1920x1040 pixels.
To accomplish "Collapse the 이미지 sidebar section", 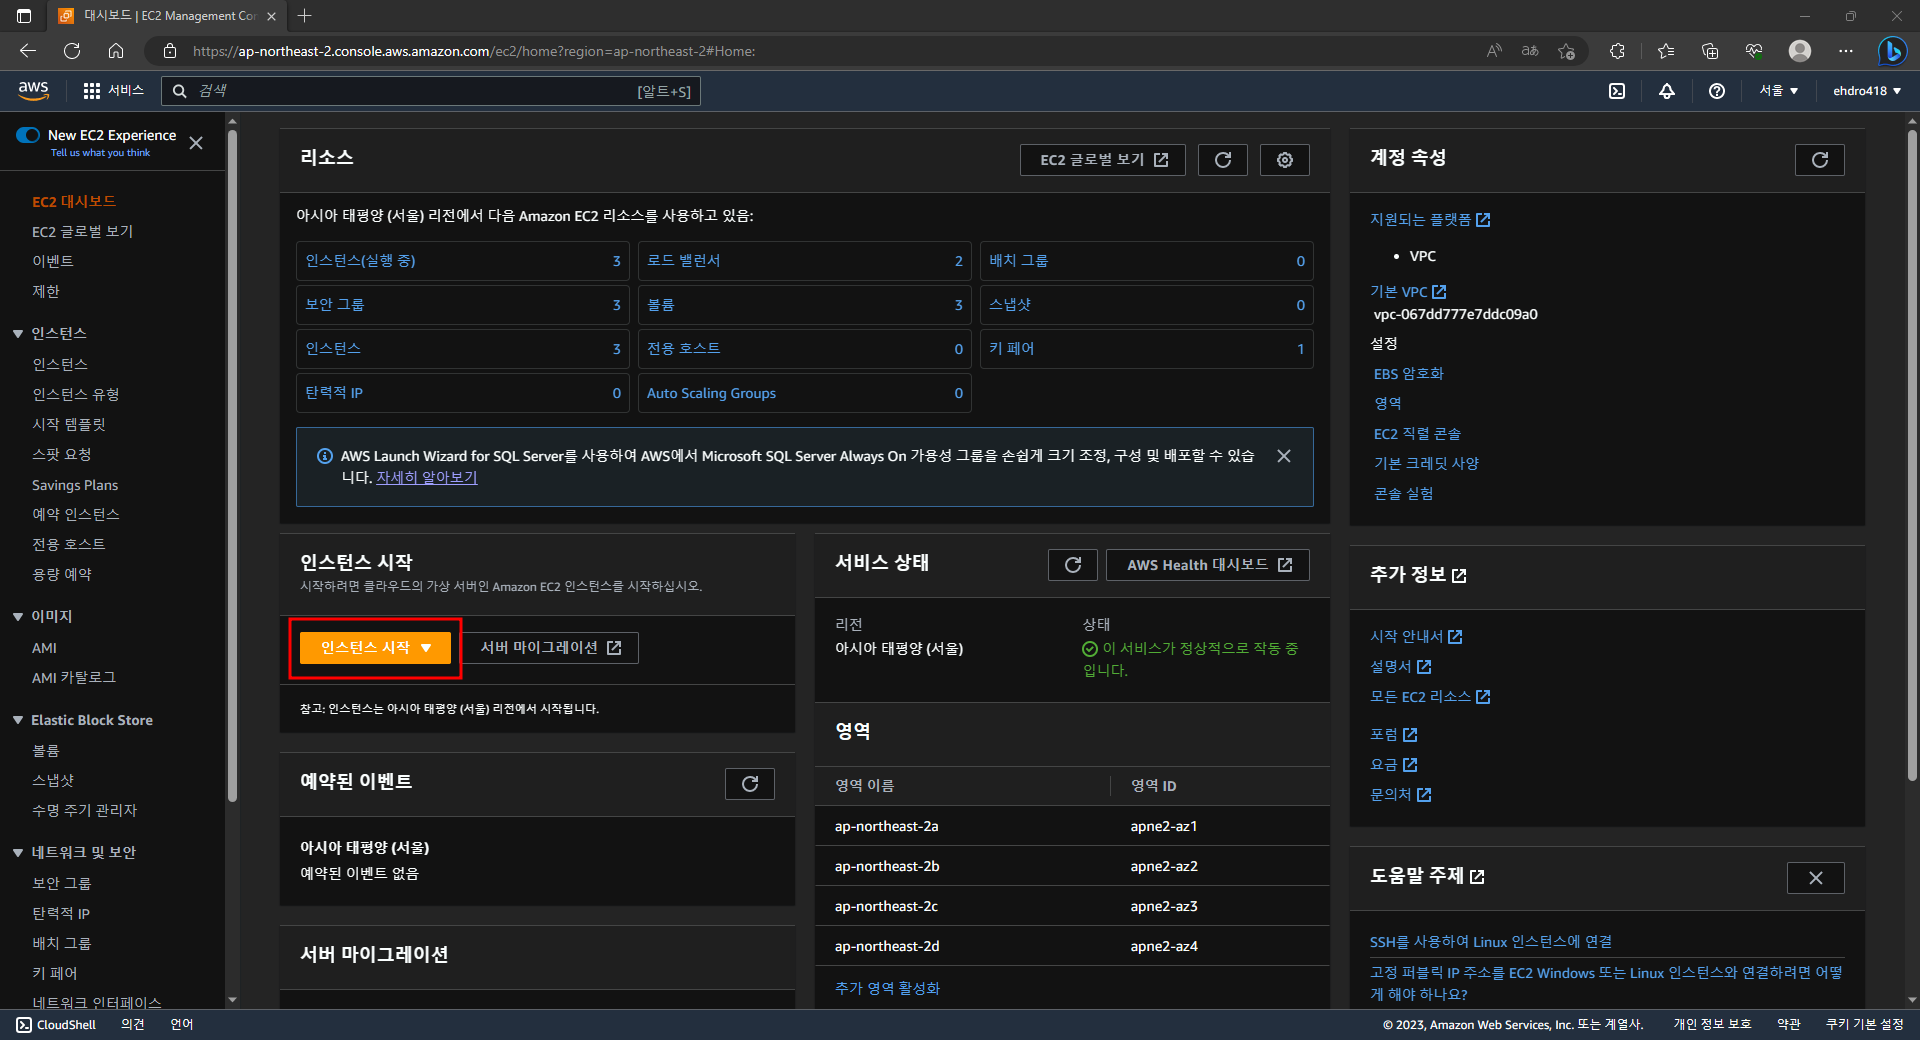I will click(x=18, y=617).
